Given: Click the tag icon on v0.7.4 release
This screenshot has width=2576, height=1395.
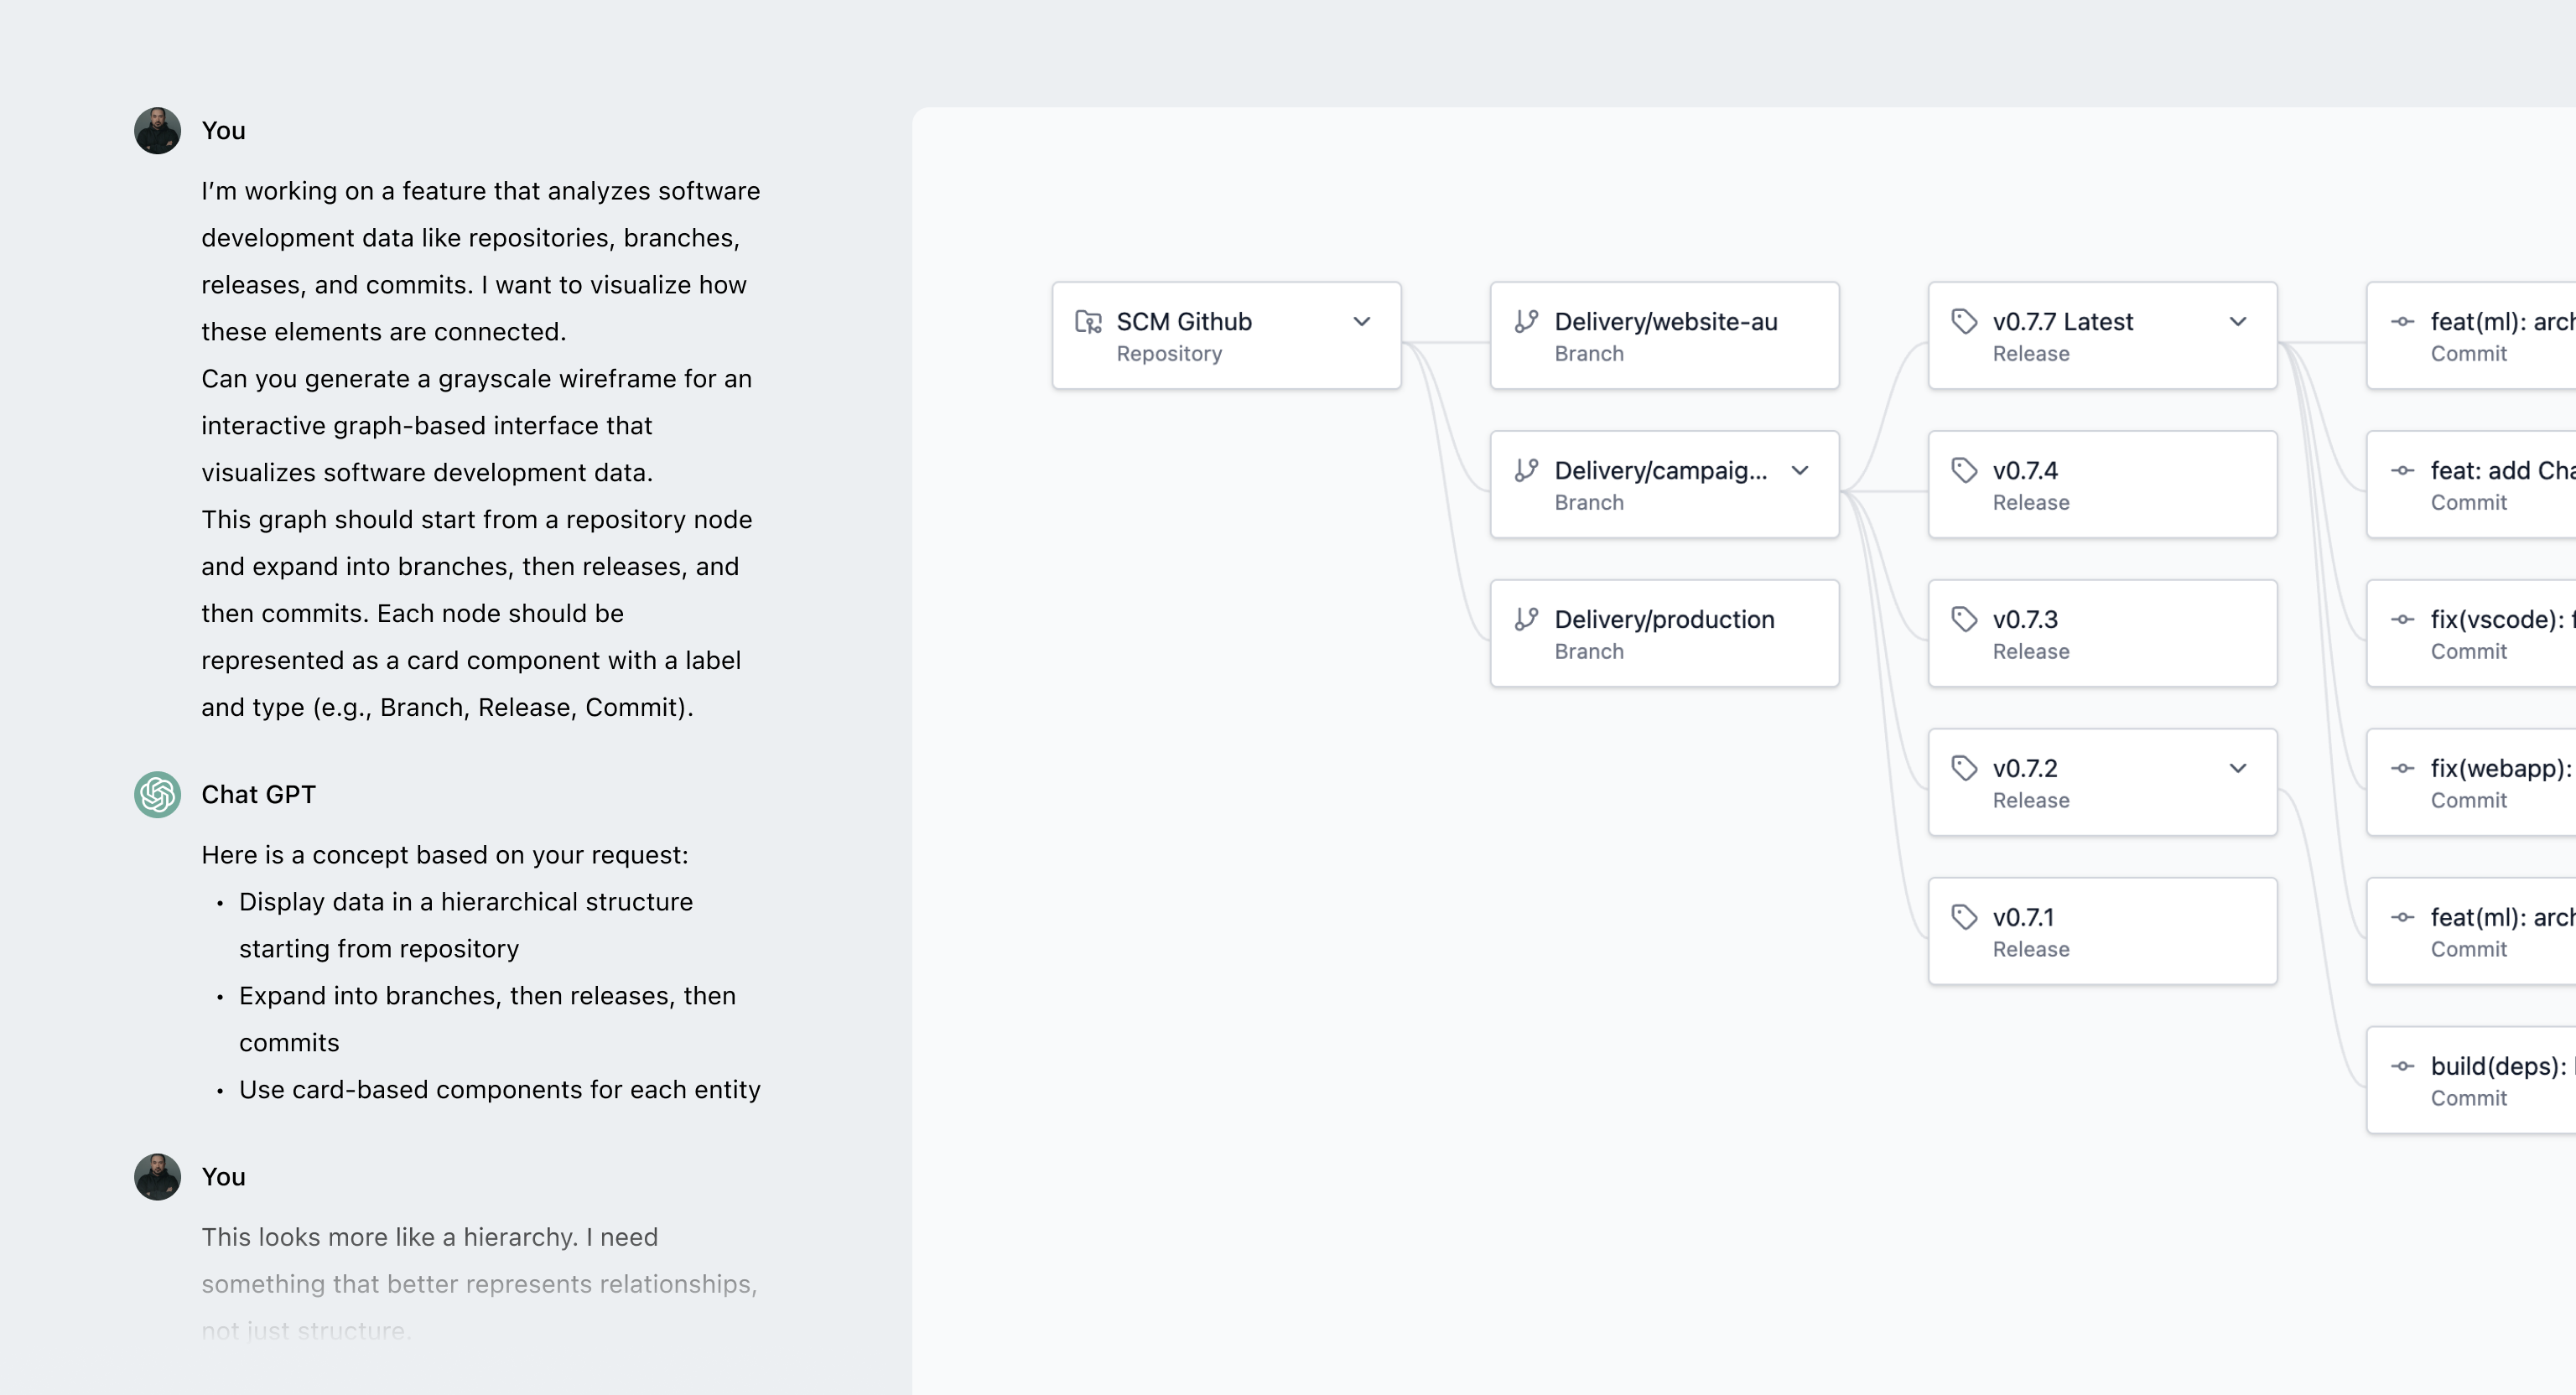Looking at the screenshot, I should [1964, 471].
